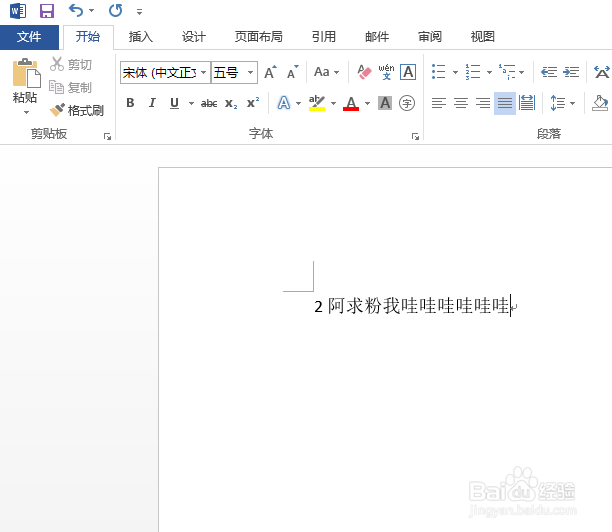Apply bullet list formatting
The width and height of the screenshot is (612, 532).
(x=439, y=72)
